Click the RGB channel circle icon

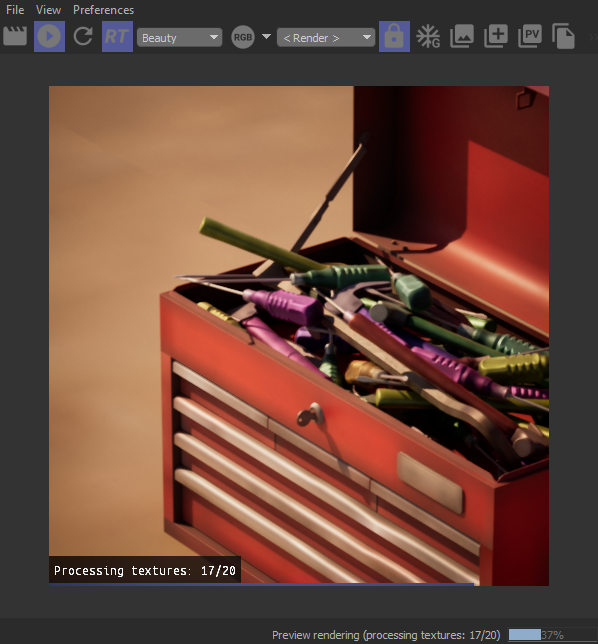click(243, 37)
